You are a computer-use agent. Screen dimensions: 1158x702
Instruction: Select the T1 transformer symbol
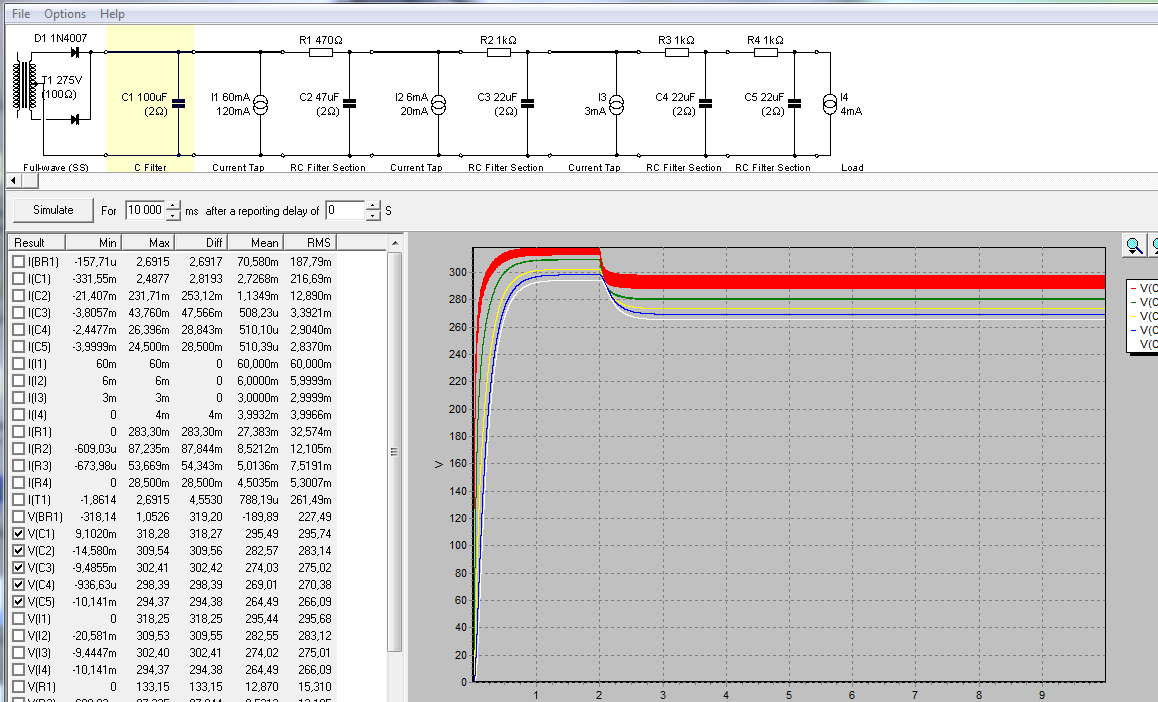coord(22,87)
